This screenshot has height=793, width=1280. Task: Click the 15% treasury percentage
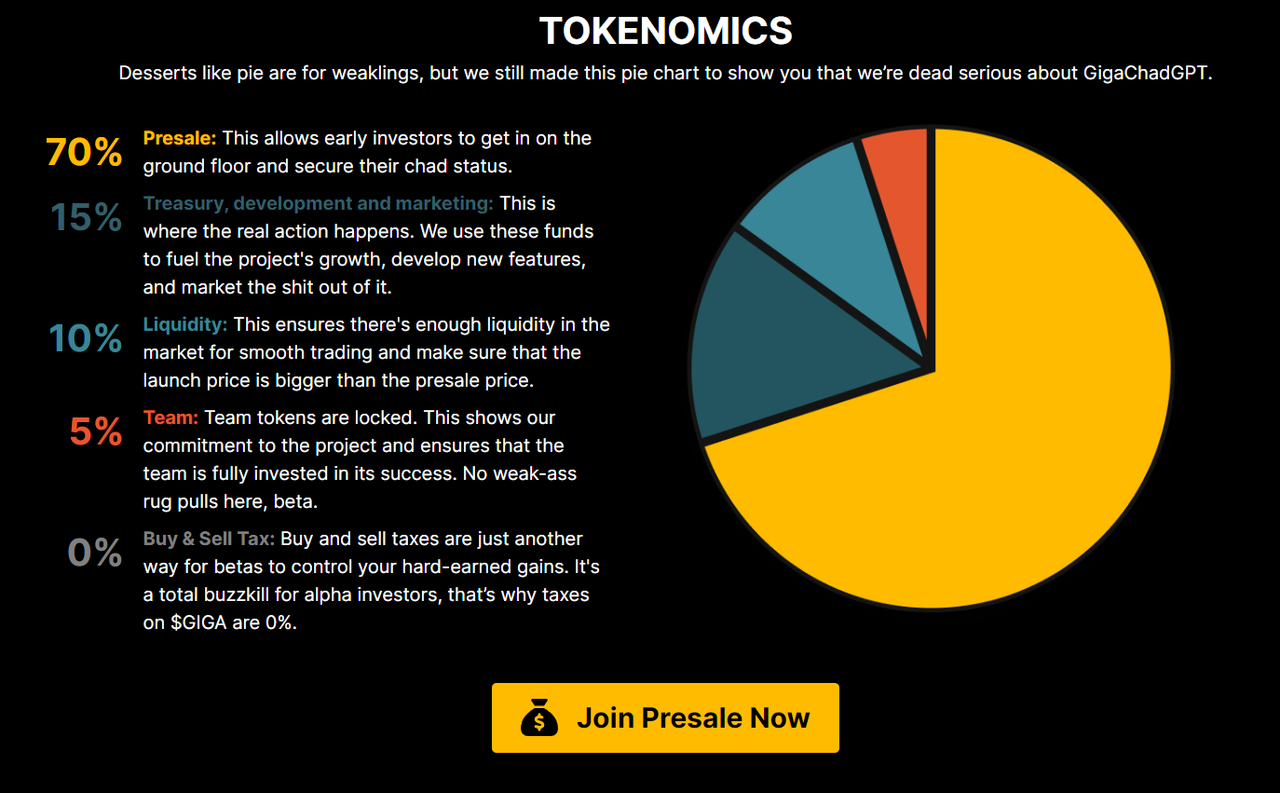(x=86, y=218)
